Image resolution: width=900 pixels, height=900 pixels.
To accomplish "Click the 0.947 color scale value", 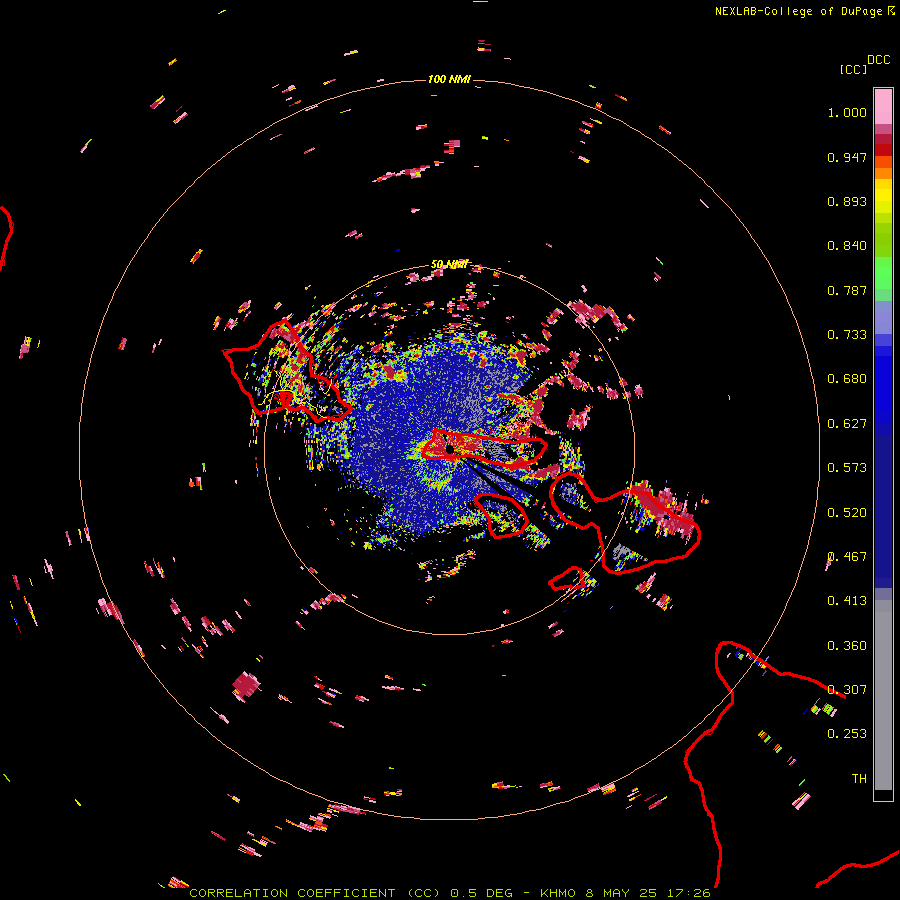I will tap(847, 157).
